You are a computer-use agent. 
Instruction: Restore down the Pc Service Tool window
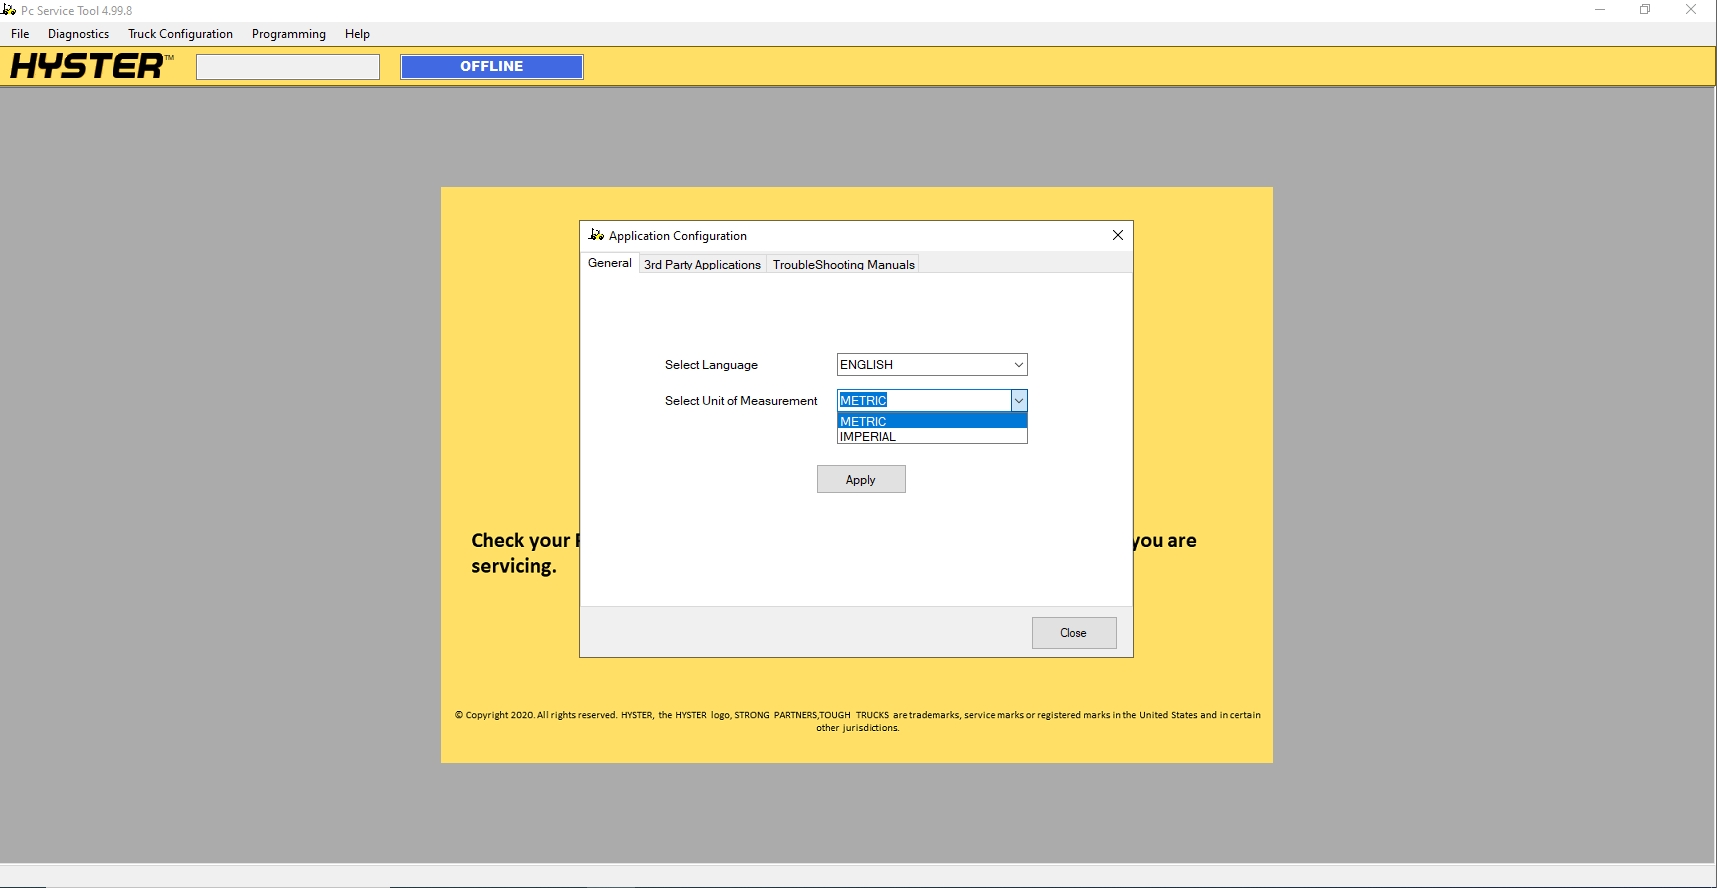(1645, 10)
